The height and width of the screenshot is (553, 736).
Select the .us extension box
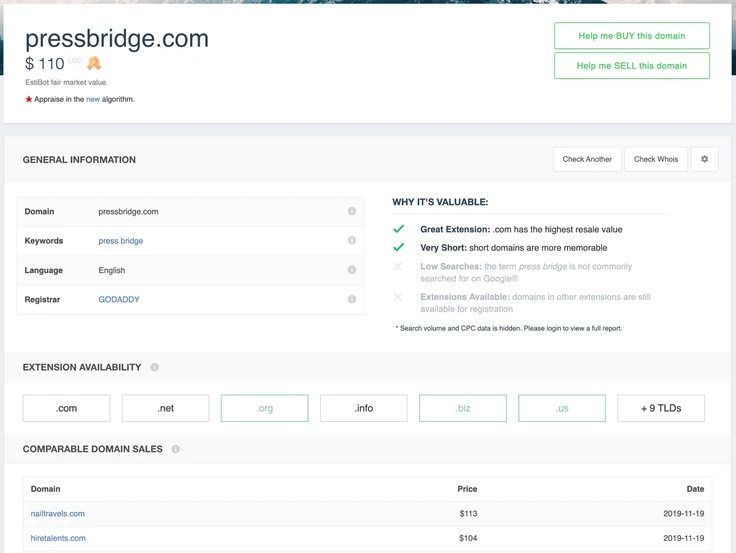click(x=562, y=408)
